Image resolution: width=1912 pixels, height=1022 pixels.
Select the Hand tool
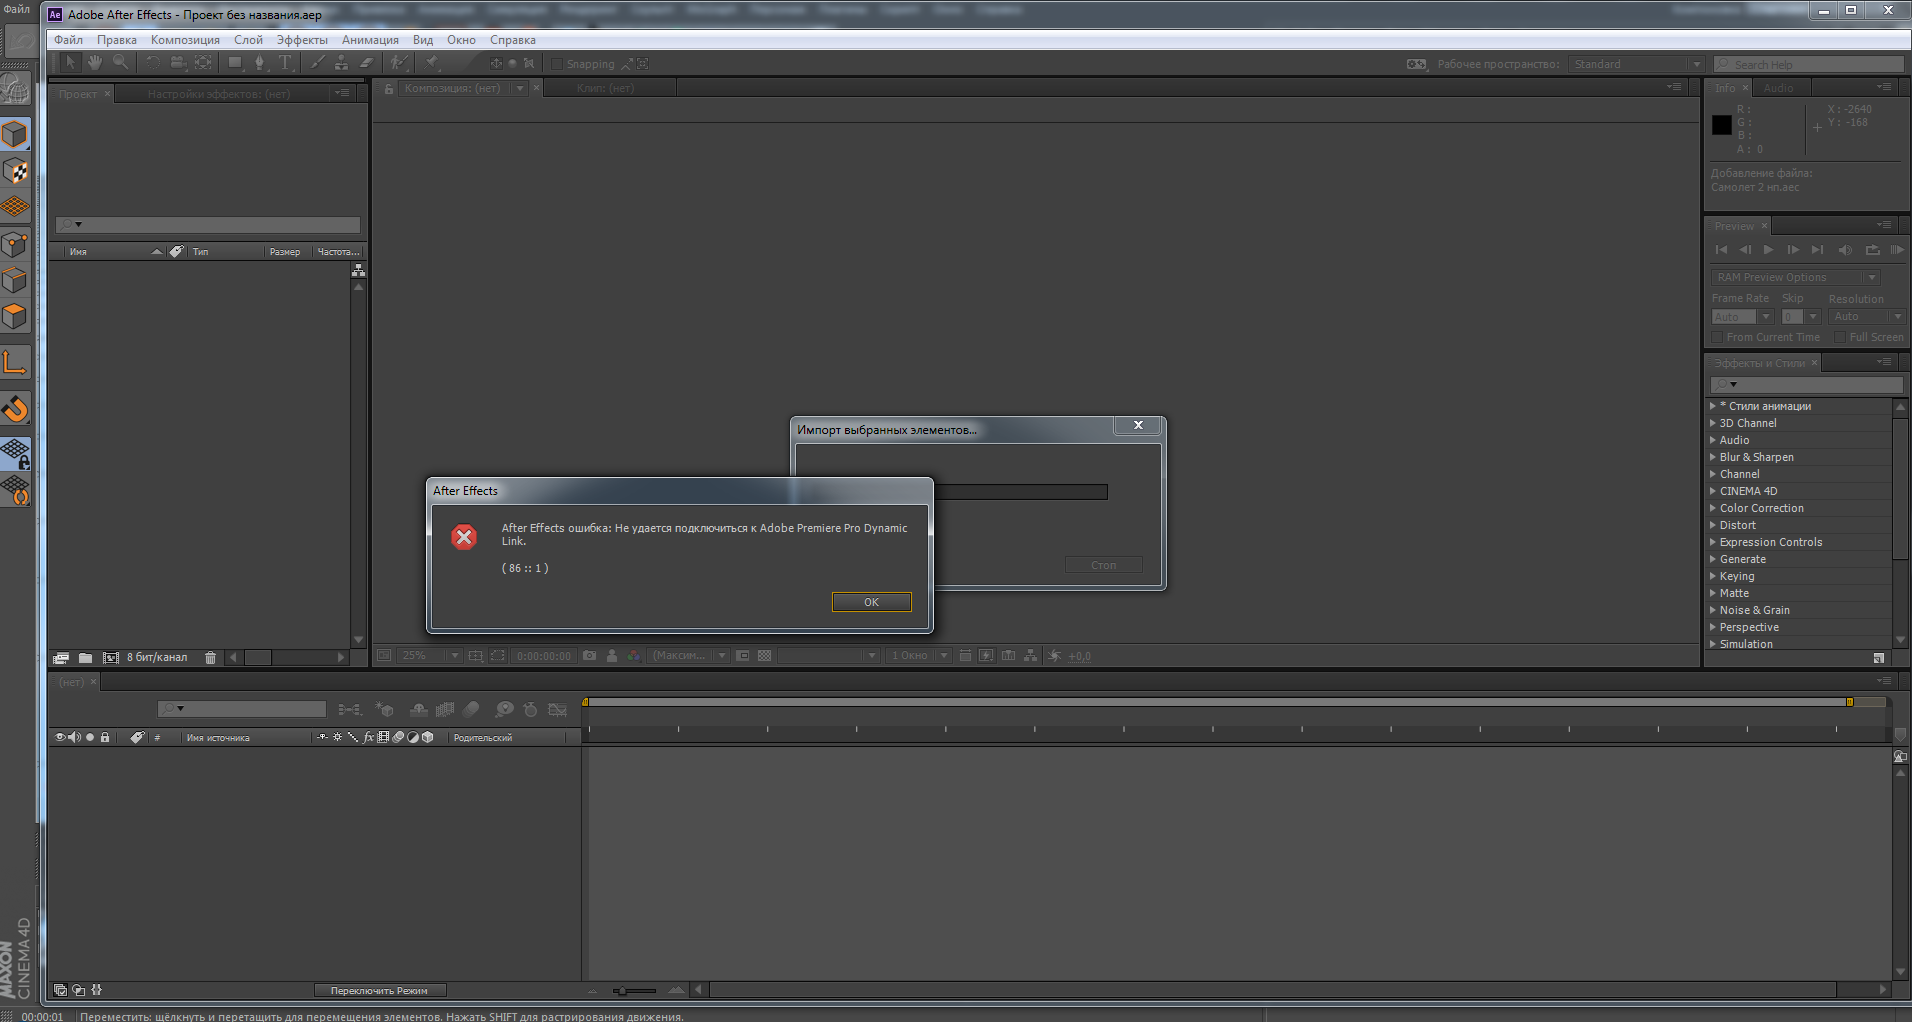click(94, 62)
